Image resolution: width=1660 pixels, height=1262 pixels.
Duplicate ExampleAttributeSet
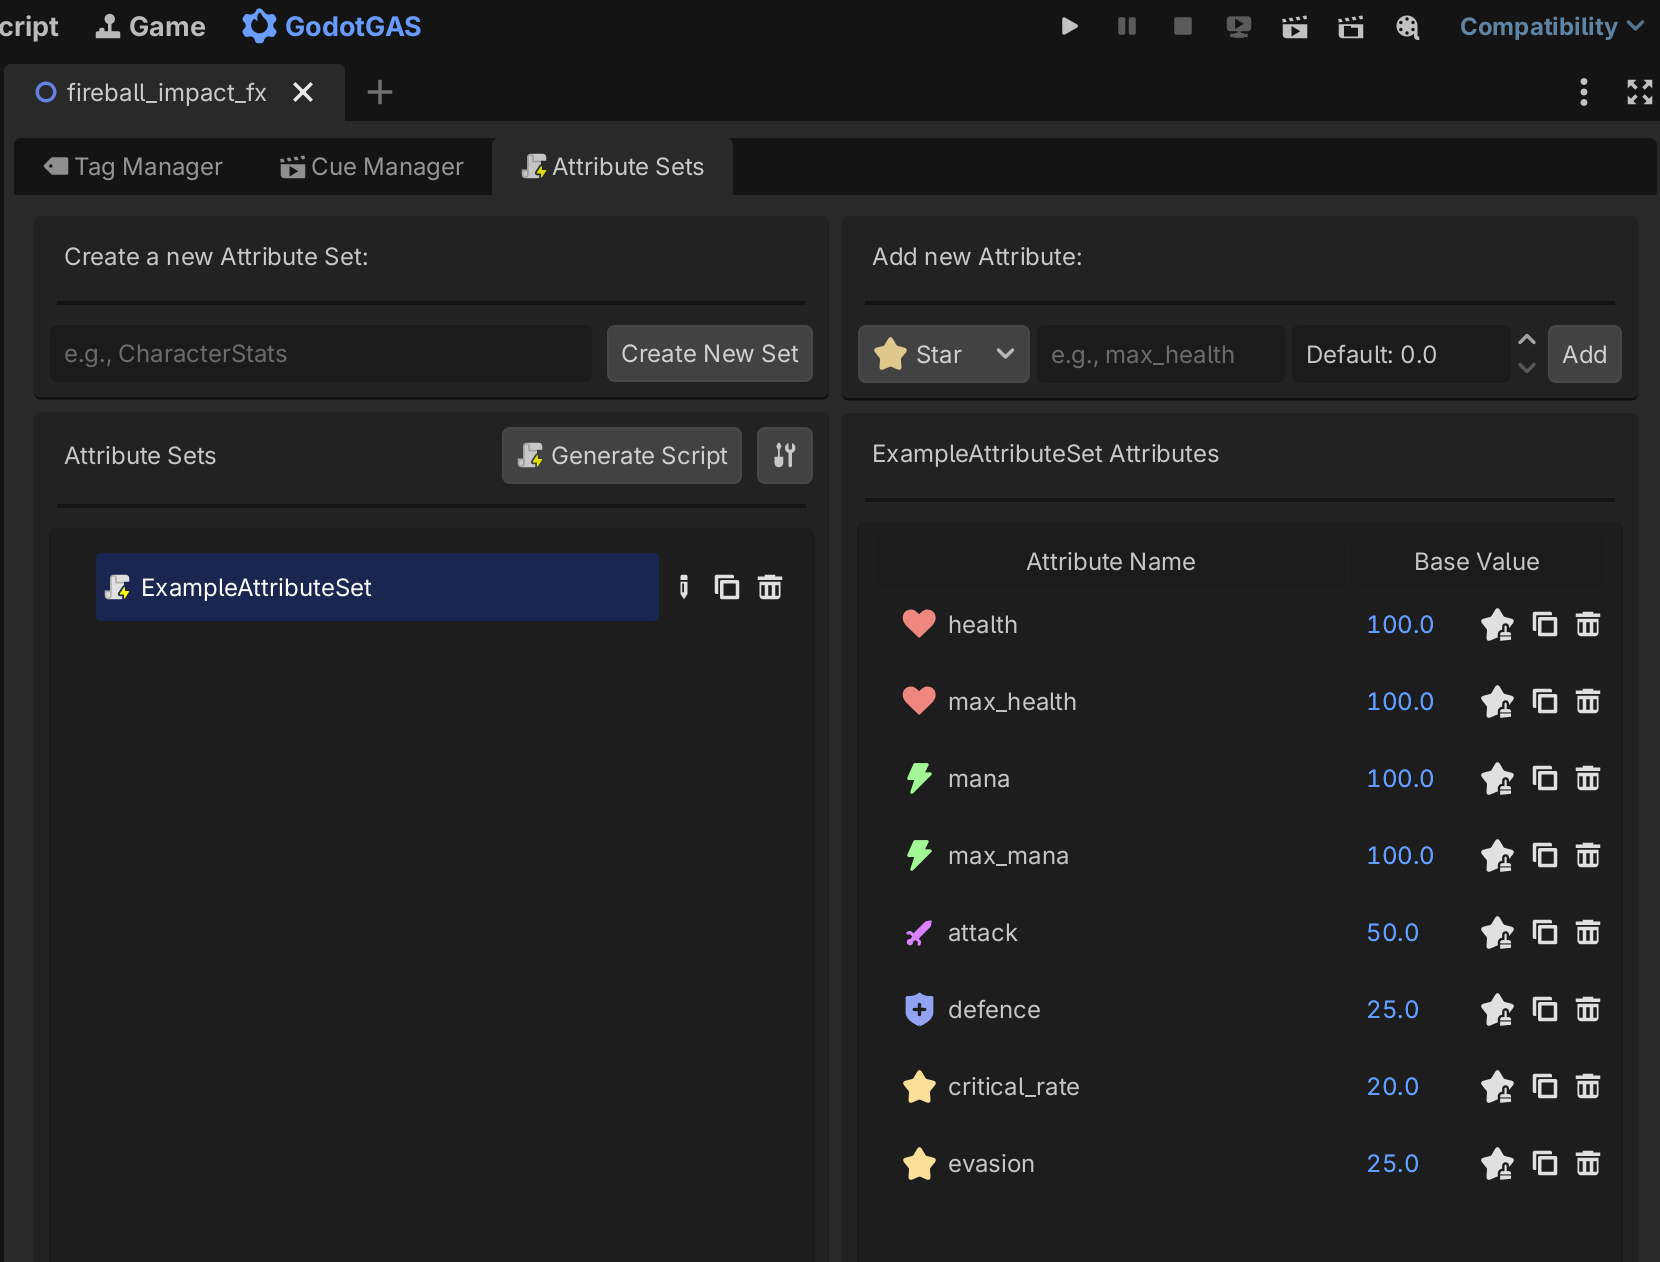[727, 587]
